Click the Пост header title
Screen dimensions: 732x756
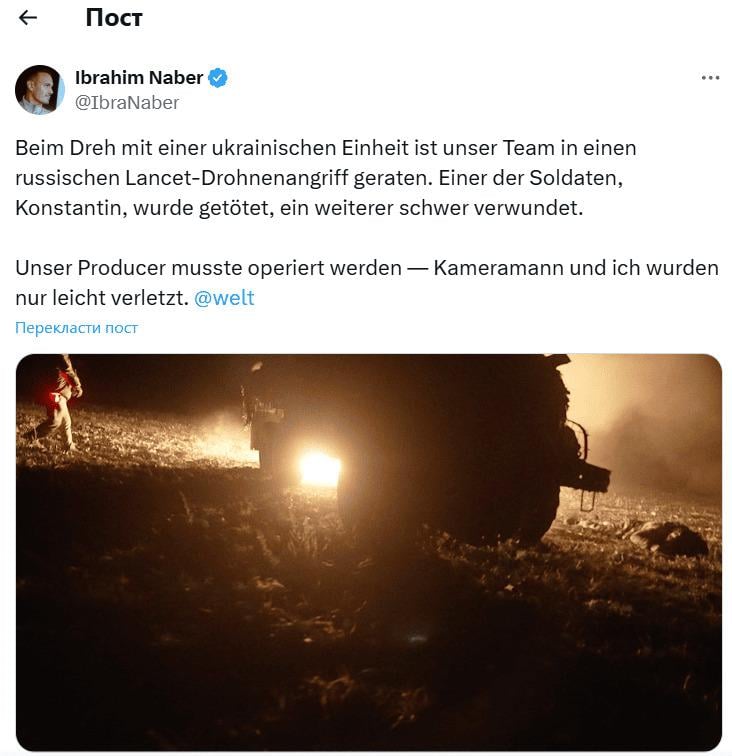click(x=114, y=18)
